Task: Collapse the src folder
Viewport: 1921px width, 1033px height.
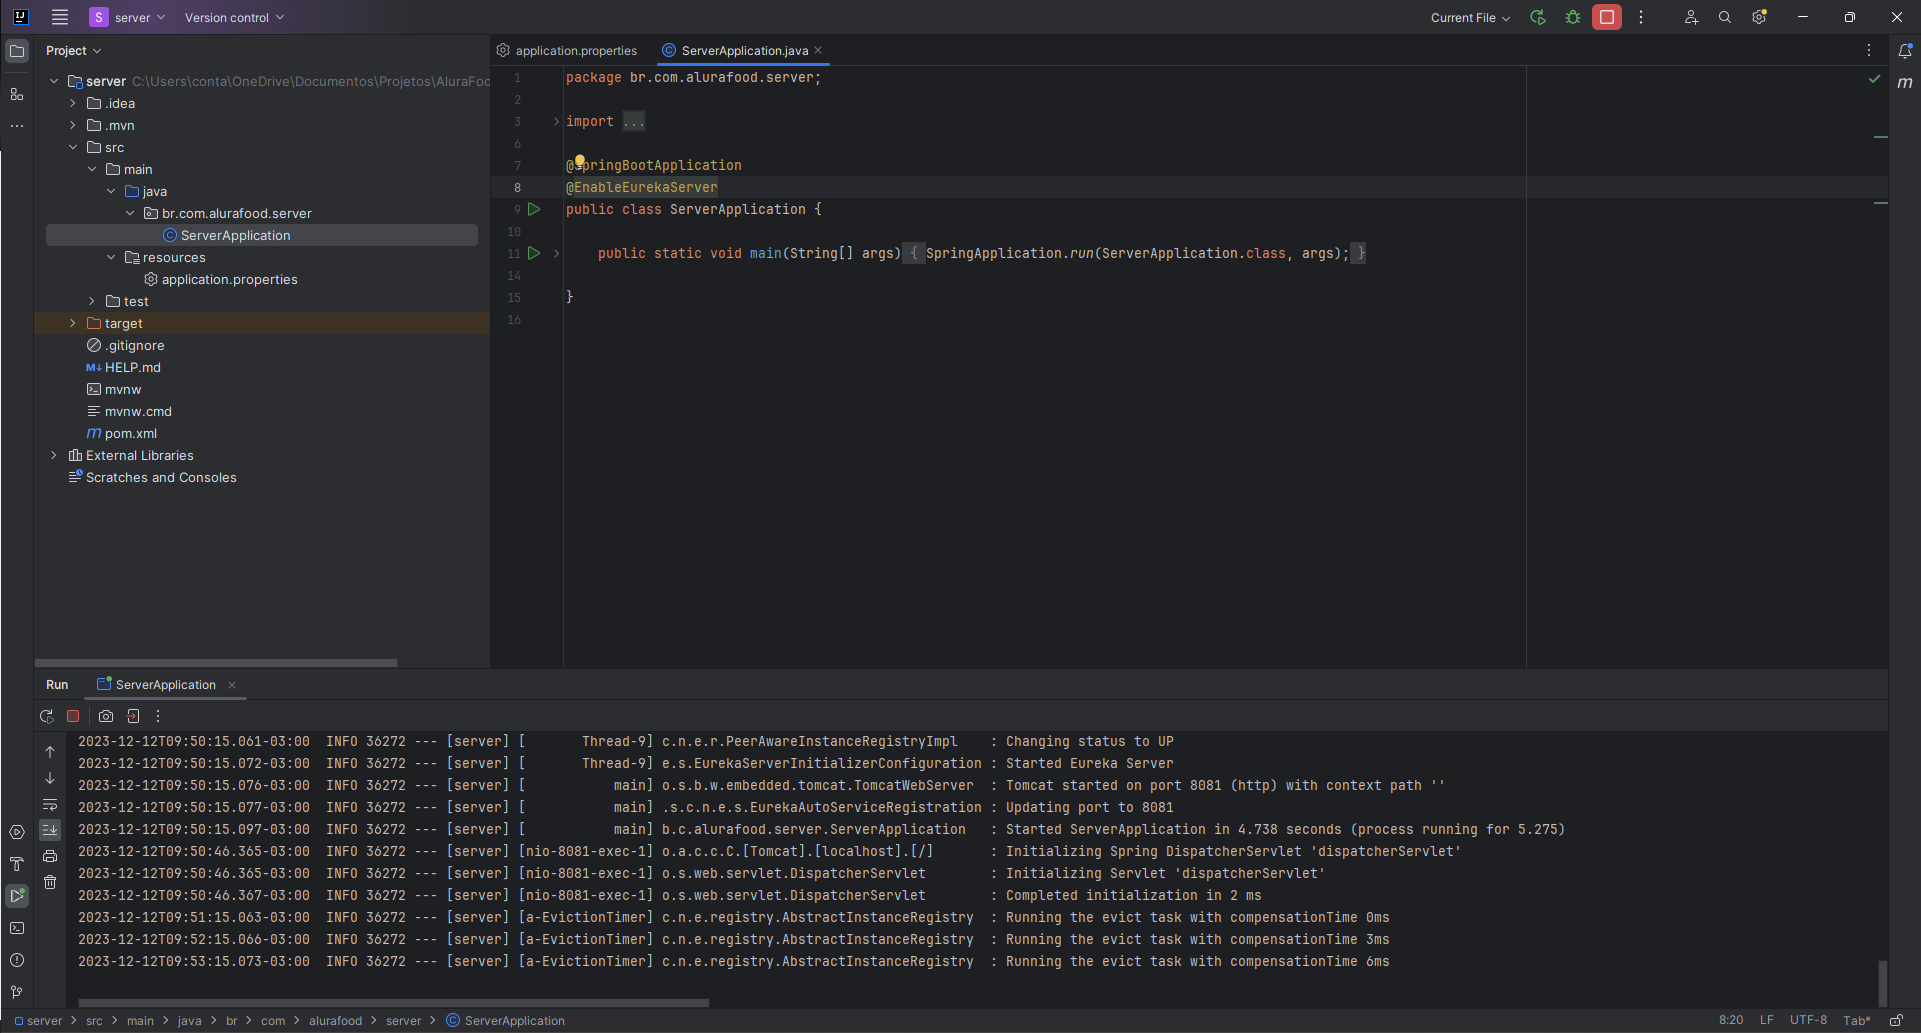Action: click(73, 147)
